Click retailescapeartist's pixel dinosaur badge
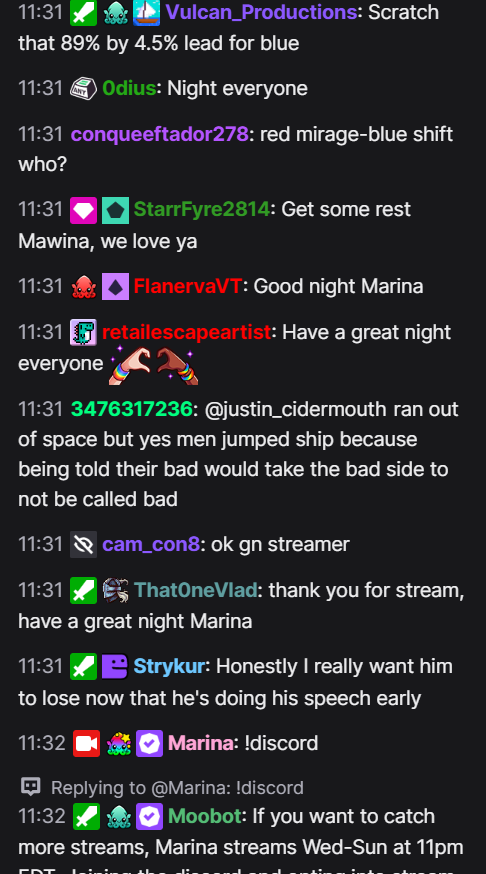Image resolution: width=486 pixels, height=874 pixels. click(84, 333)
